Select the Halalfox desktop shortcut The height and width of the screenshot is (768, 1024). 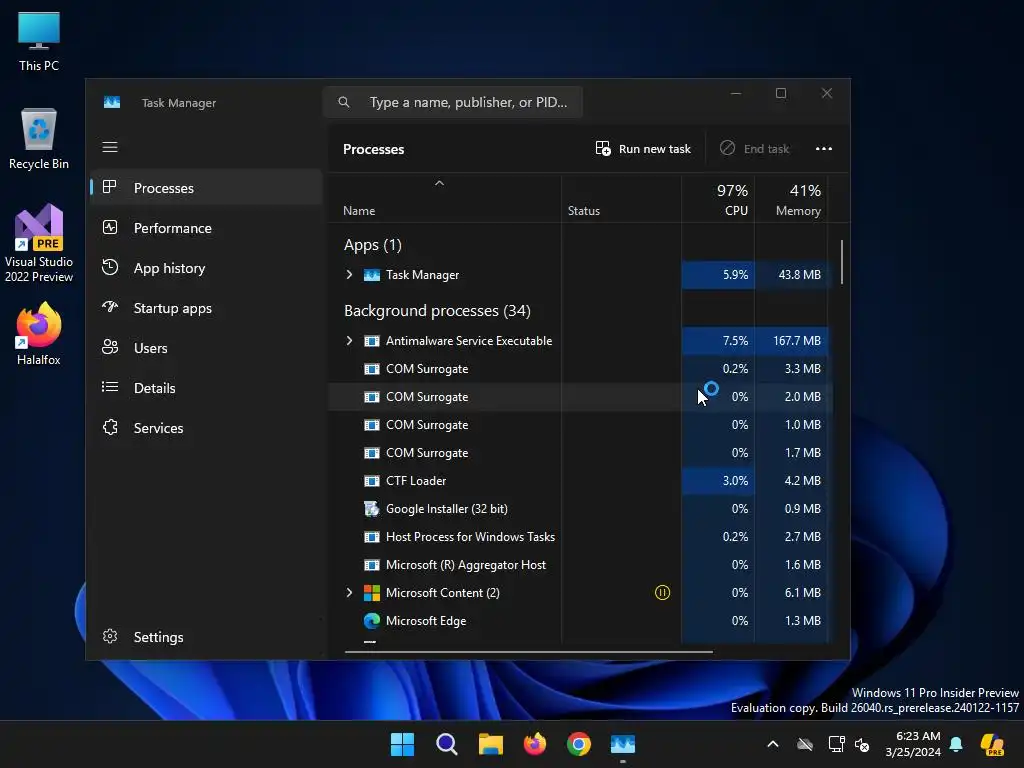[39, 334]
